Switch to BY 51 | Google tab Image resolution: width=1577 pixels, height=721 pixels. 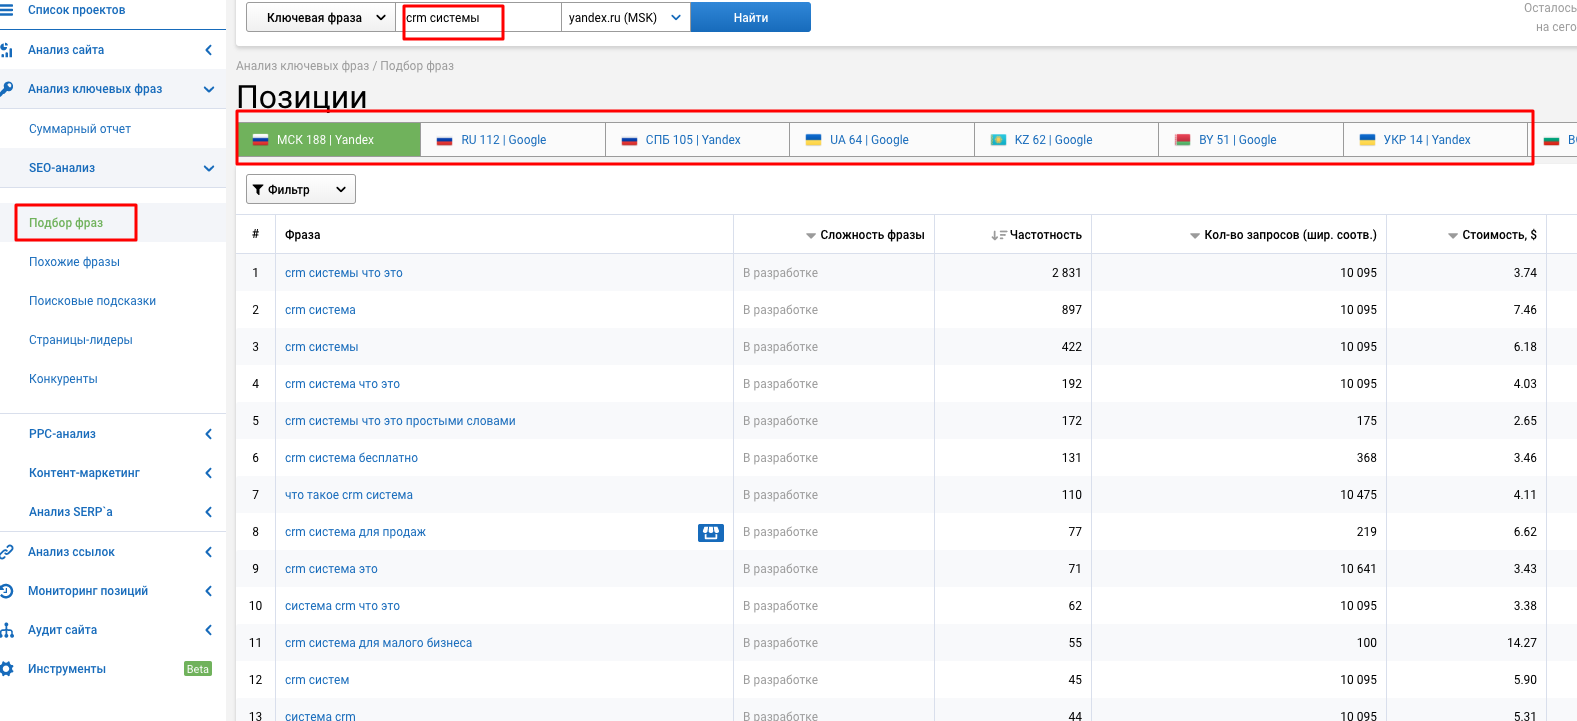(1251, 140)
